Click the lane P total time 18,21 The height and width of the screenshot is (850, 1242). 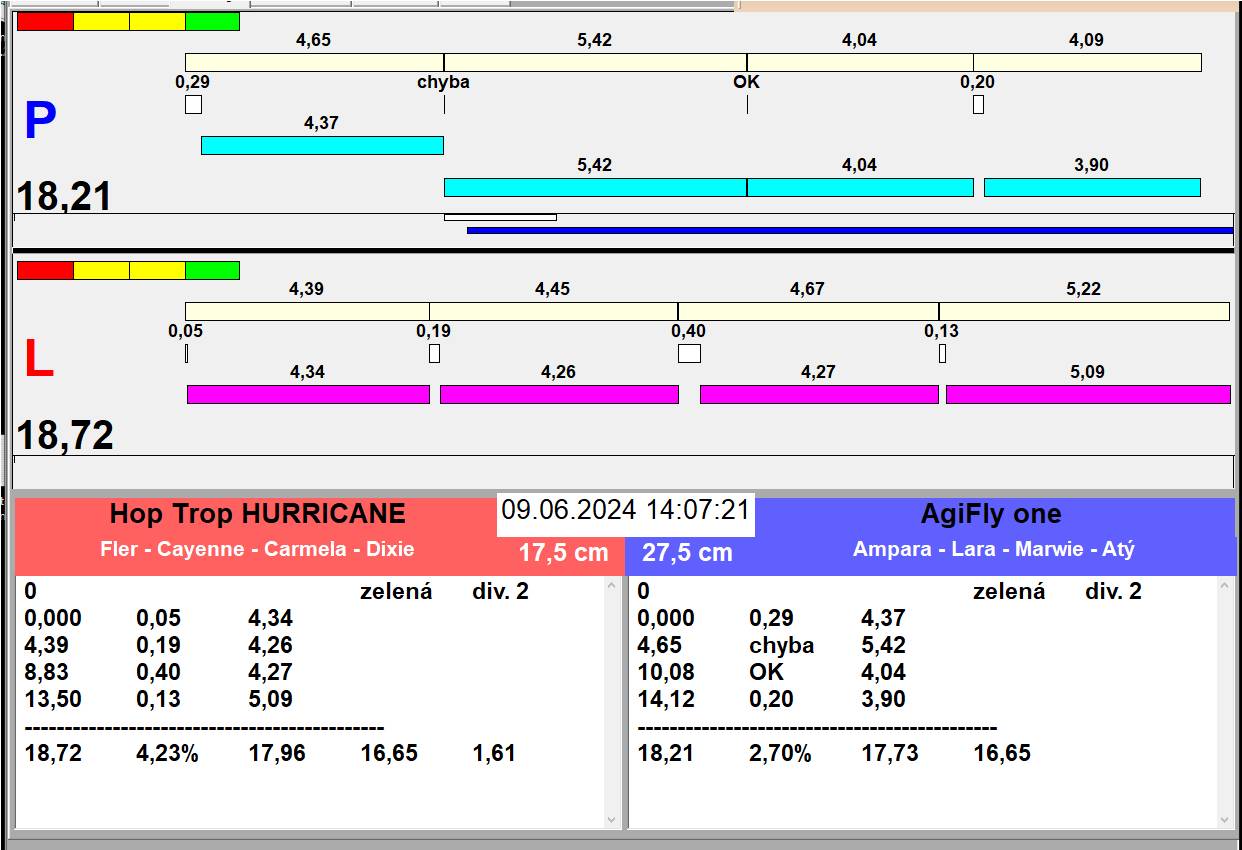coord(65,196)
